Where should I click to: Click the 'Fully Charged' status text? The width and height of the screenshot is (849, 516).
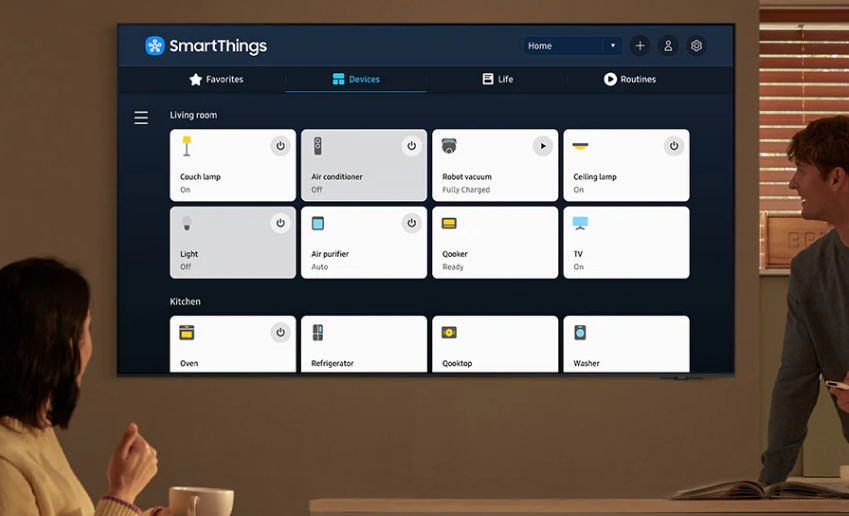(x=466, y=190)
